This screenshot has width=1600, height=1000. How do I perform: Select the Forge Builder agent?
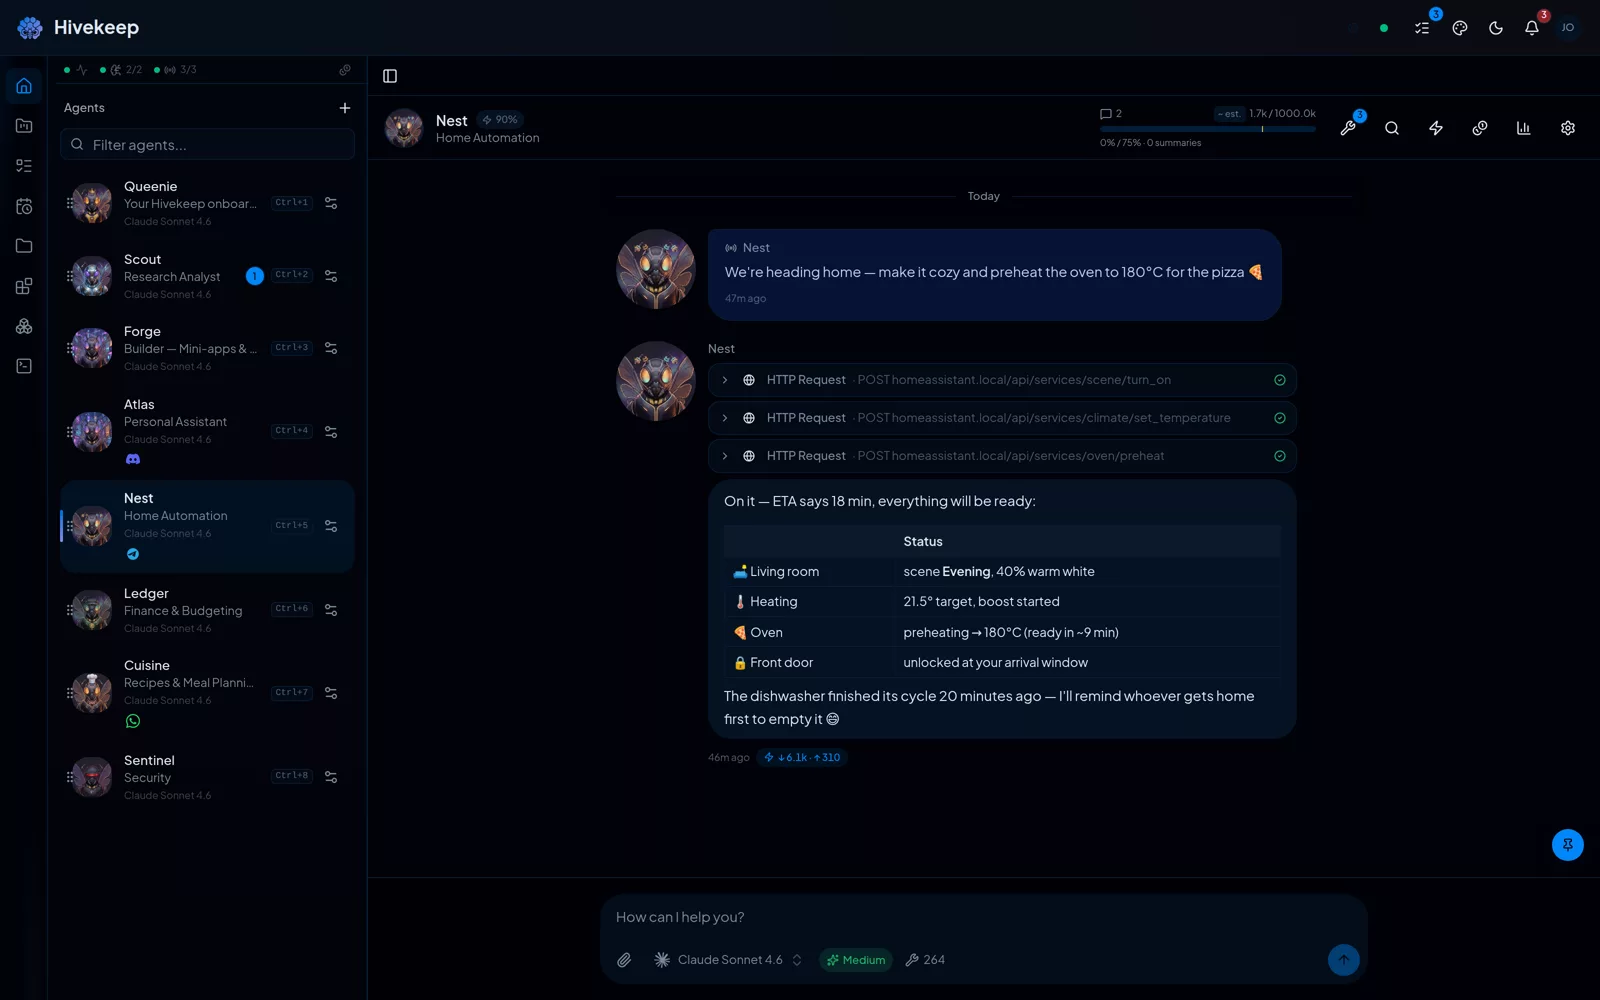(207, 348)
